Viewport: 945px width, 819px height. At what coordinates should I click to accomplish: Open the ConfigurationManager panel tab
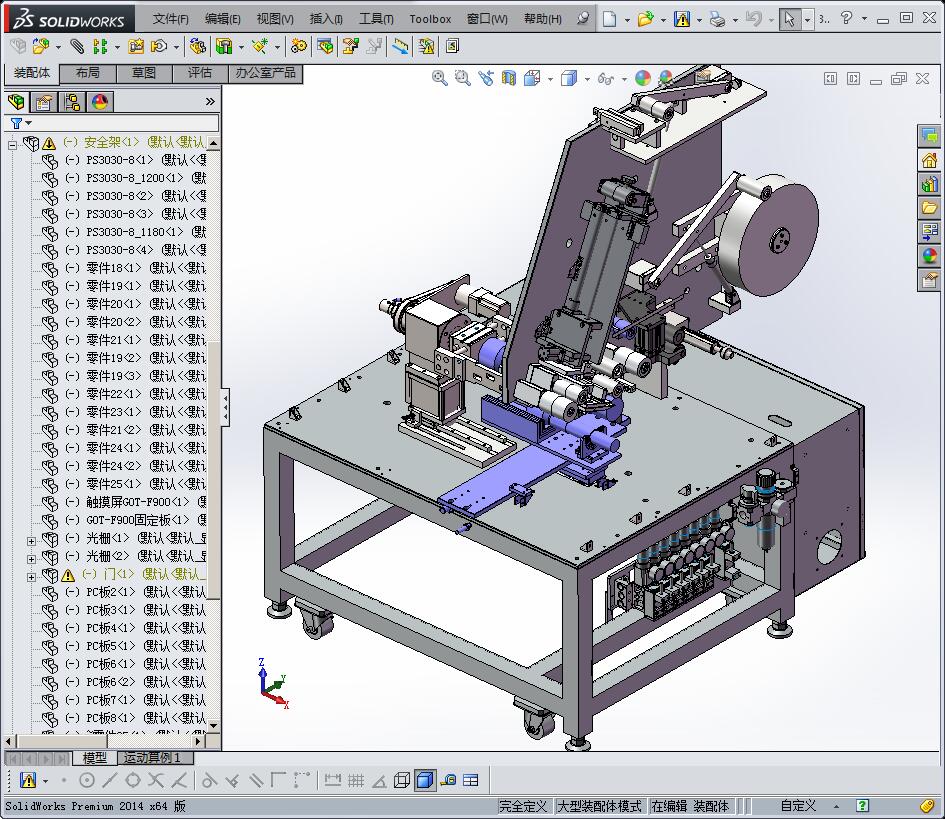[72, 102]
